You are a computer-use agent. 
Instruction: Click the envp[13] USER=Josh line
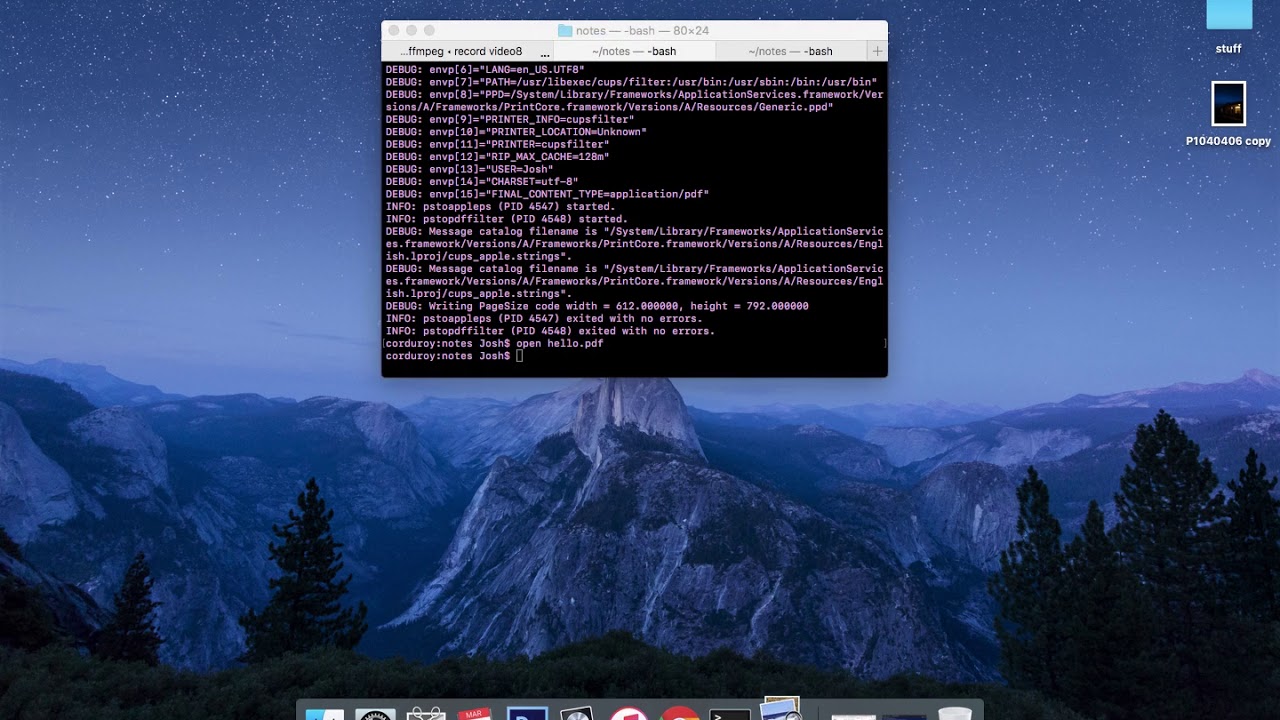click(469, 169)
